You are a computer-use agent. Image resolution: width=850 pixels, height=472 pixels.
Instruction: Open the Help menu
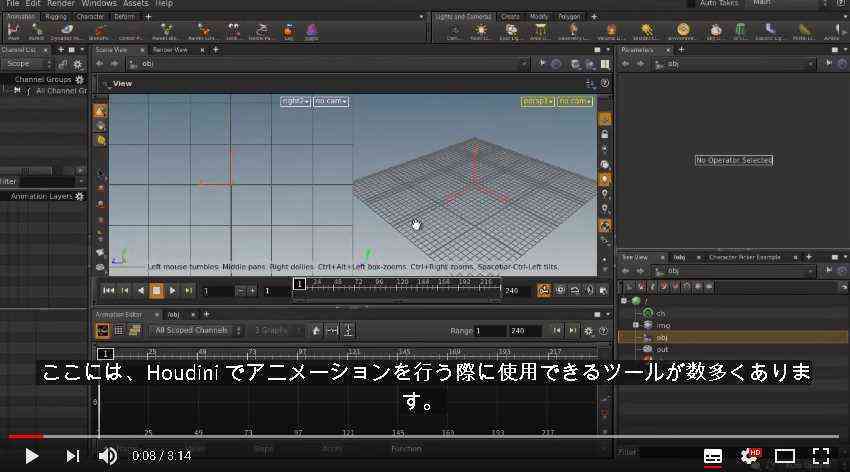[164, 3]
